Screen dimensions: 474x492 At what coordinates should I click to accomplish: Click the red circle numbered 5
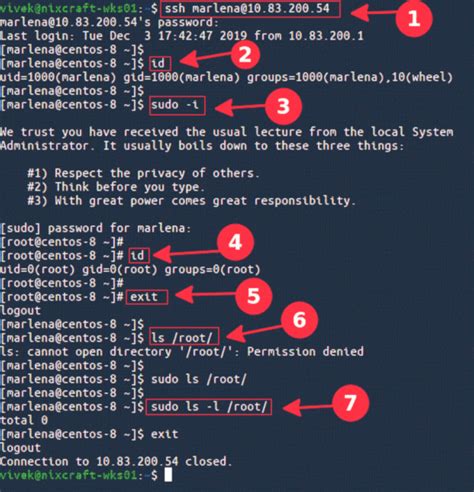(254, 296)
